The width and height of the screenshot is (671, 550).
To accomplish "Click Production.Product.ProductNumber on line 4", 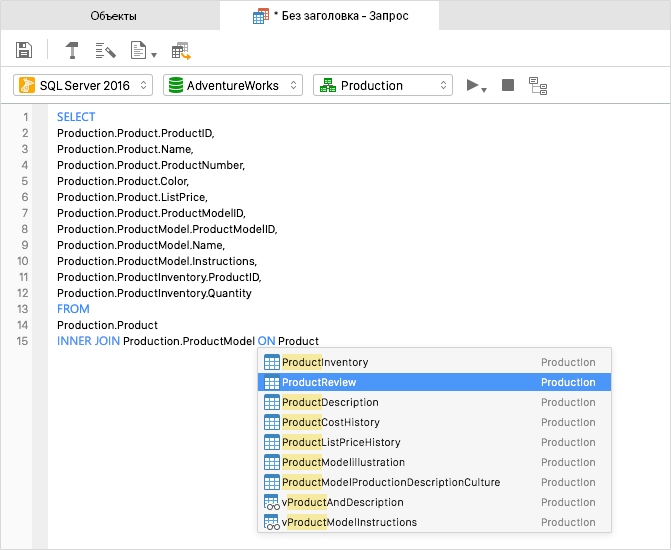I will 151,165.
